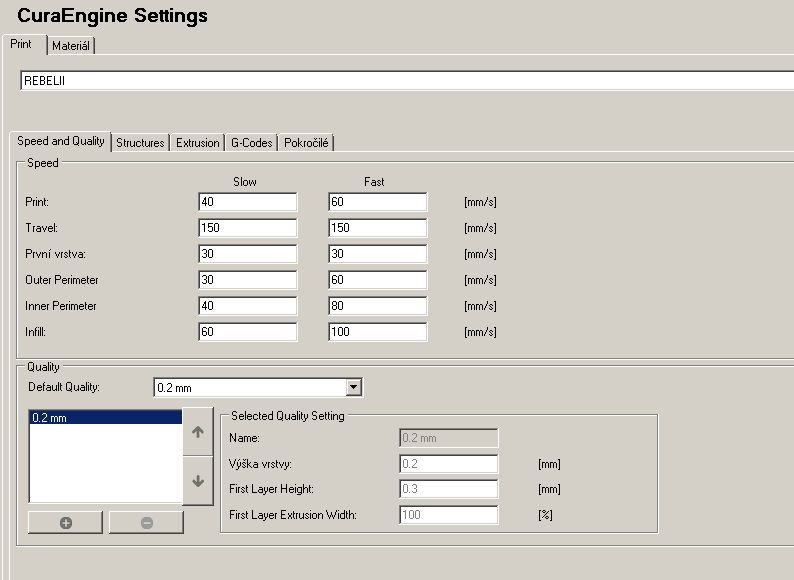Open the Structures tab

click(x=140, y=143)
